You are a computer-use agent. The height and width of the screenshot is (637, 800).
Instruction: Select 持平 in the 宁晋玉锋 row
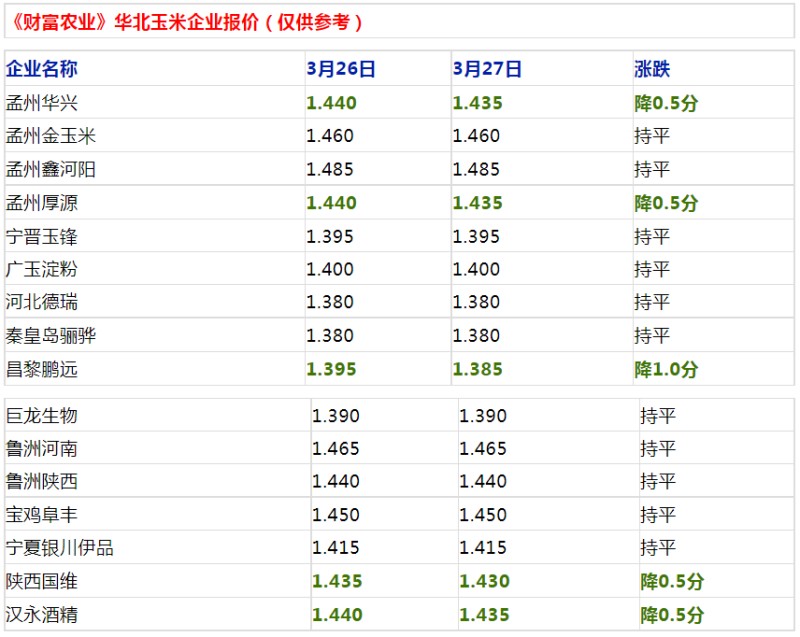(x=652, y=237)
